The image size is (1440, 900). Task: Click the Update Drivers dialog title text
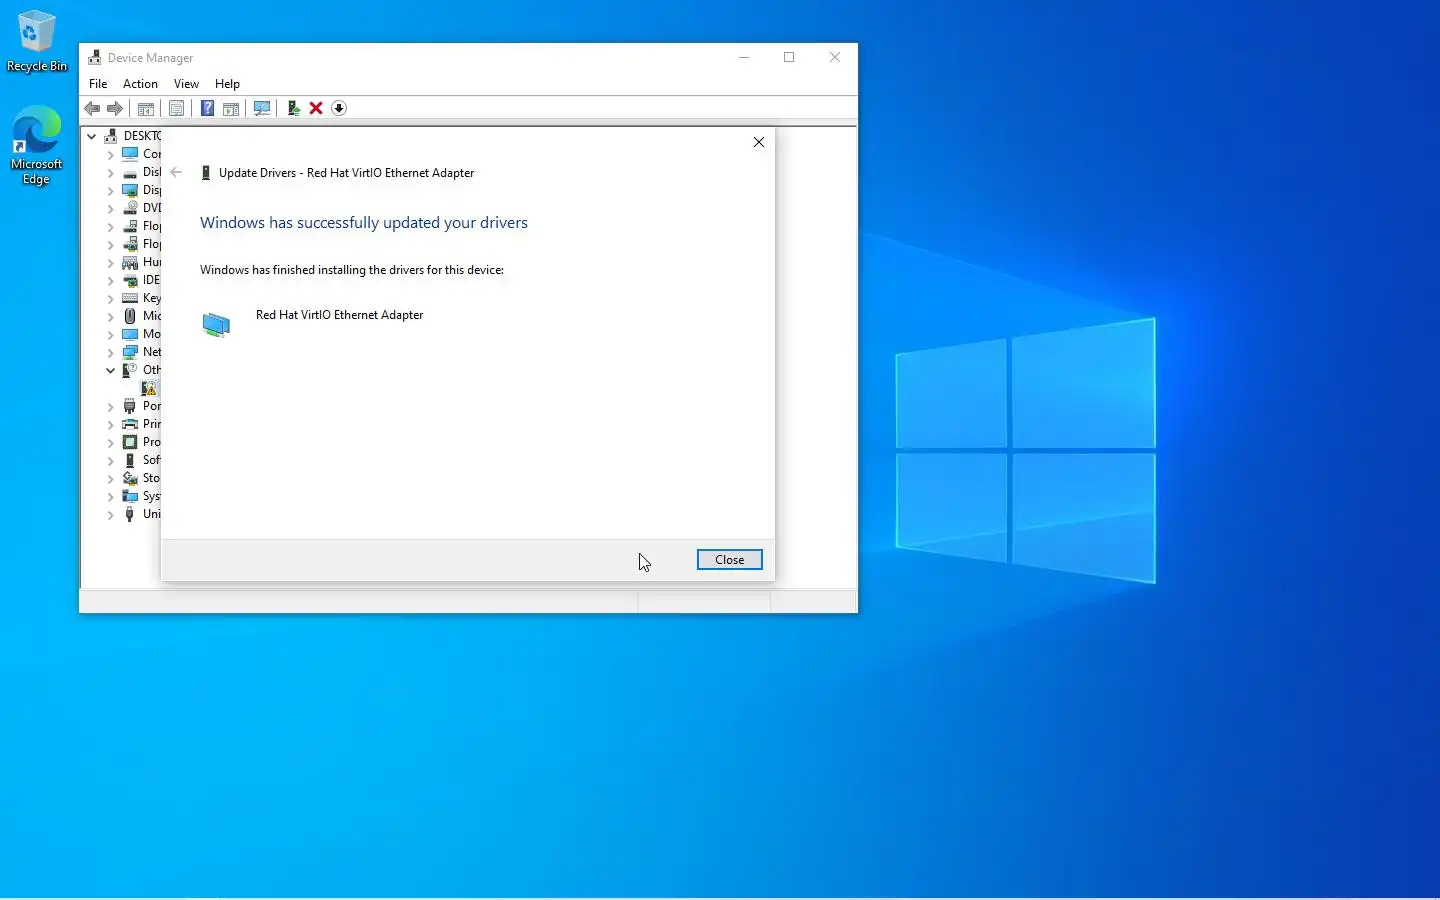[346, 173]
